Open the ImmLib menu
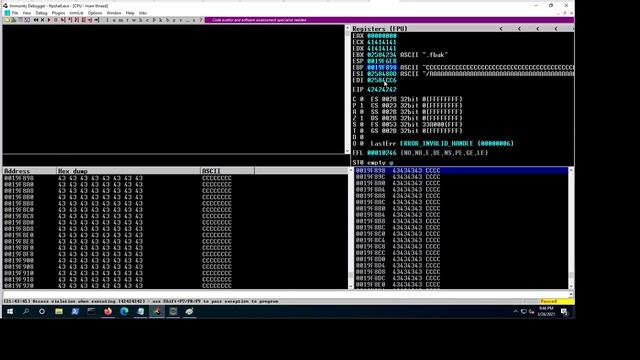The width and height of the screenshot is (640, 360). (76, 13)
